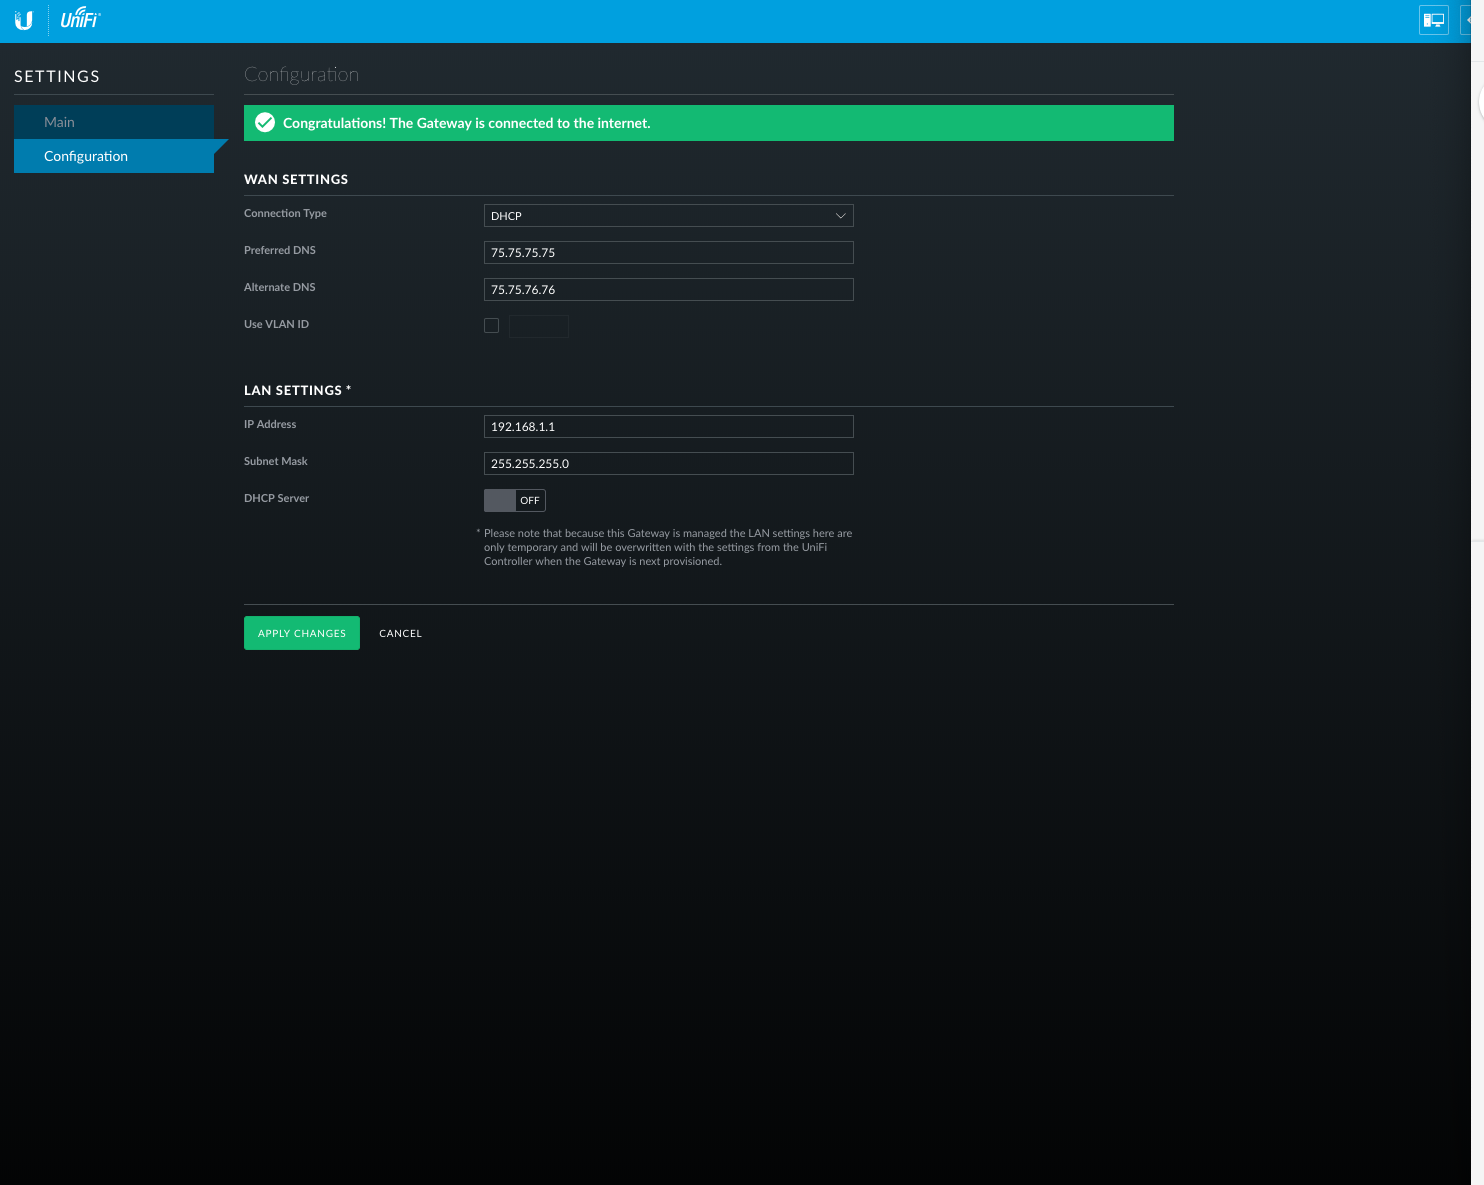The width and height of the screenshot is (1484, 1185).
Task: Click the Connection Type dropdown chevron arrow
Action: coord(840,216)
